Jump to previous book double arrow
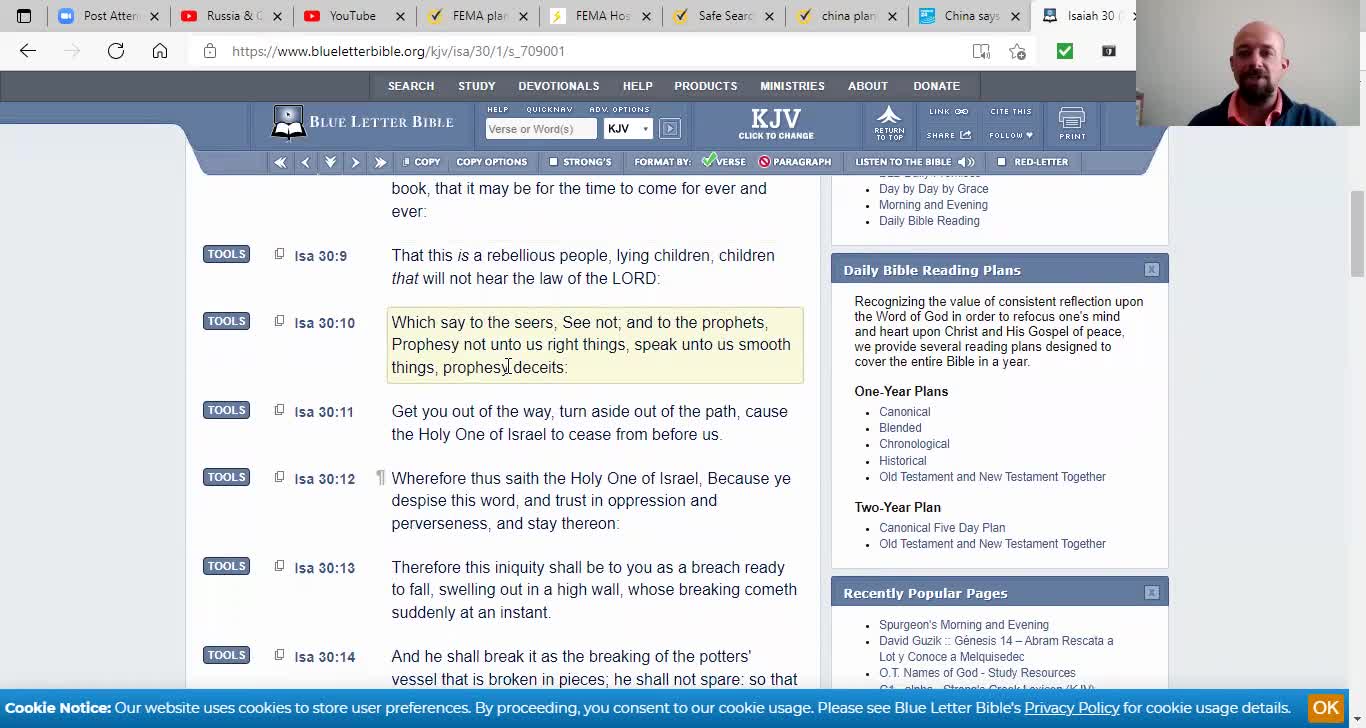This screenshot has width=1366, height=728. pyautogui.click(x=280, y=162)
